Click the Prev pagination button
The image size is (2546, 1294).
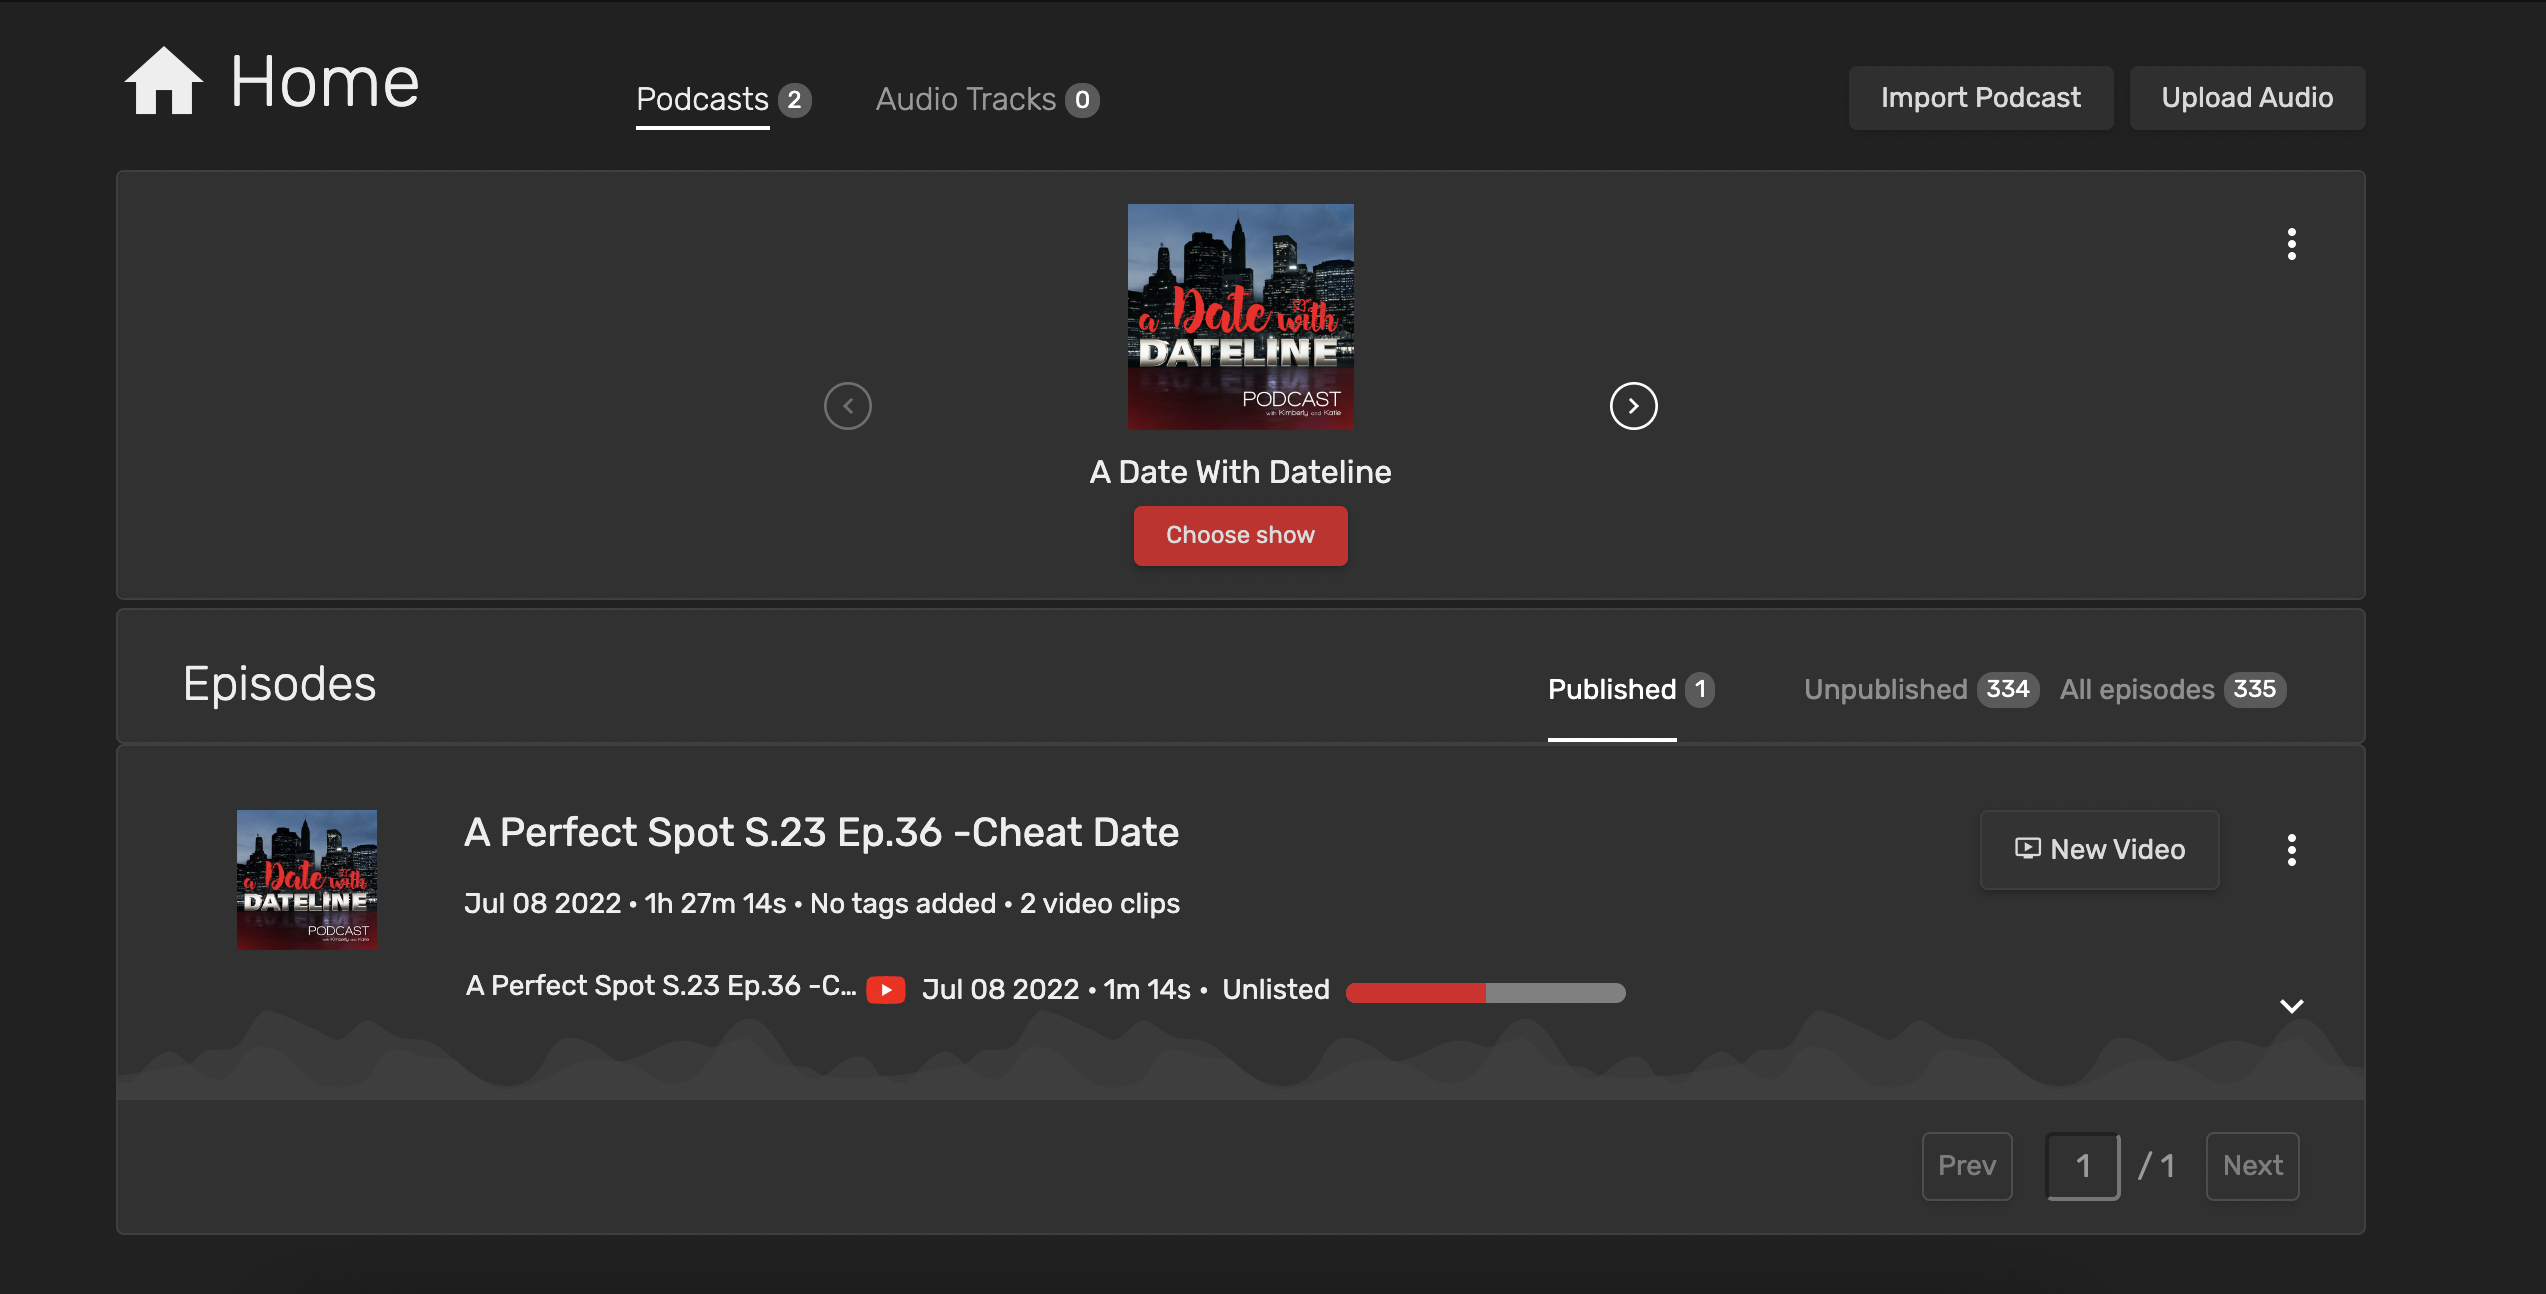[x=1966, y=1166]
